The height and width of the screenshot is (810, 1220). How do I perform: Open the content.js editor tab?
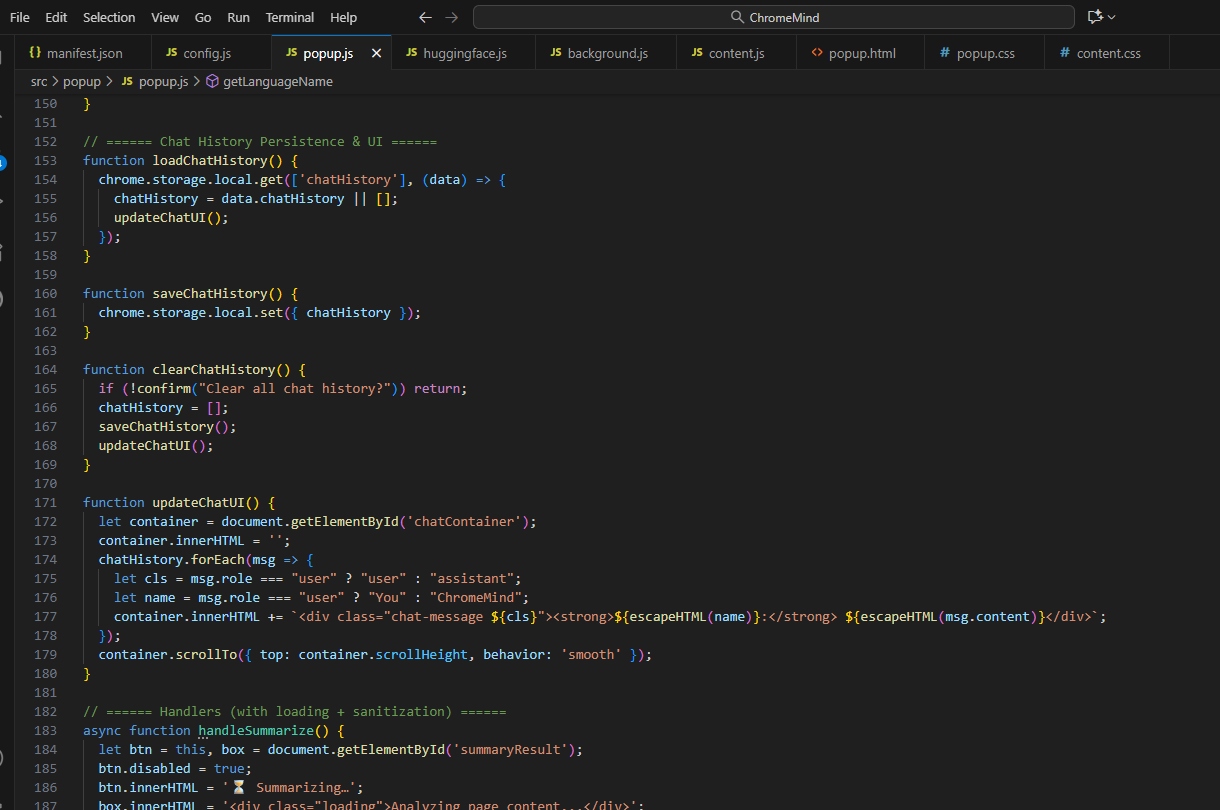736,53
